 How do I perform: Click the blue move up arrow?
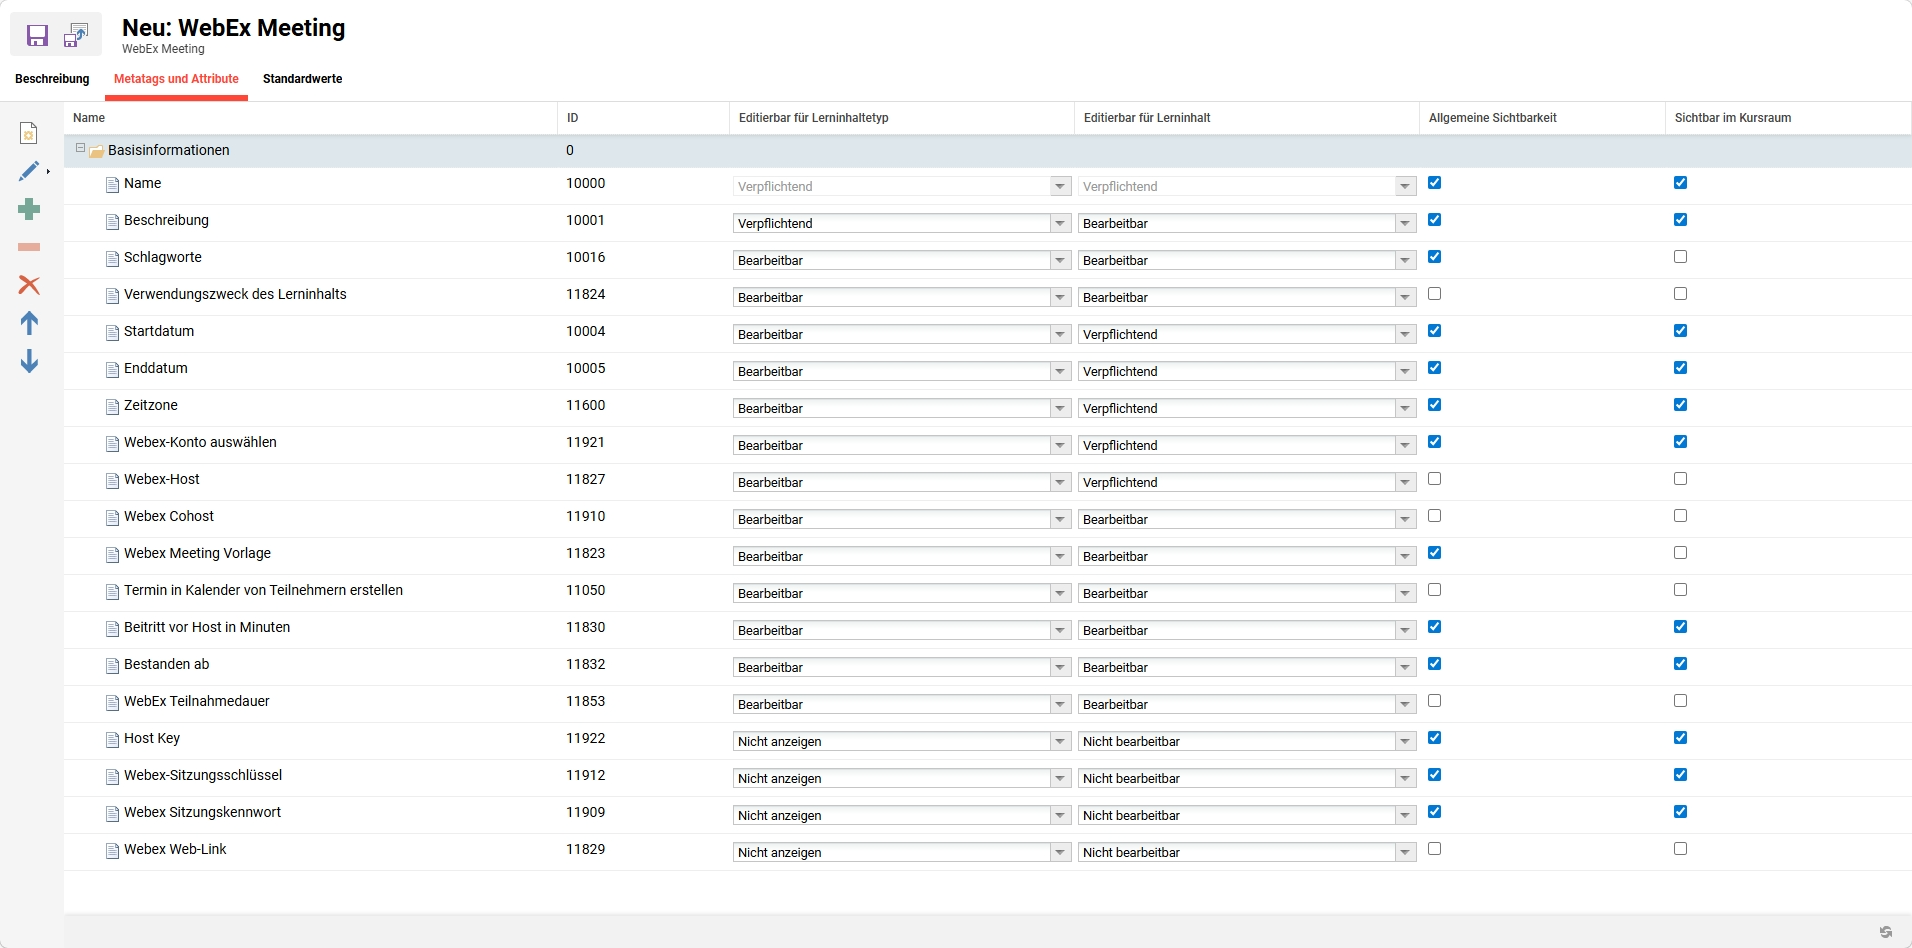point(29,323)
